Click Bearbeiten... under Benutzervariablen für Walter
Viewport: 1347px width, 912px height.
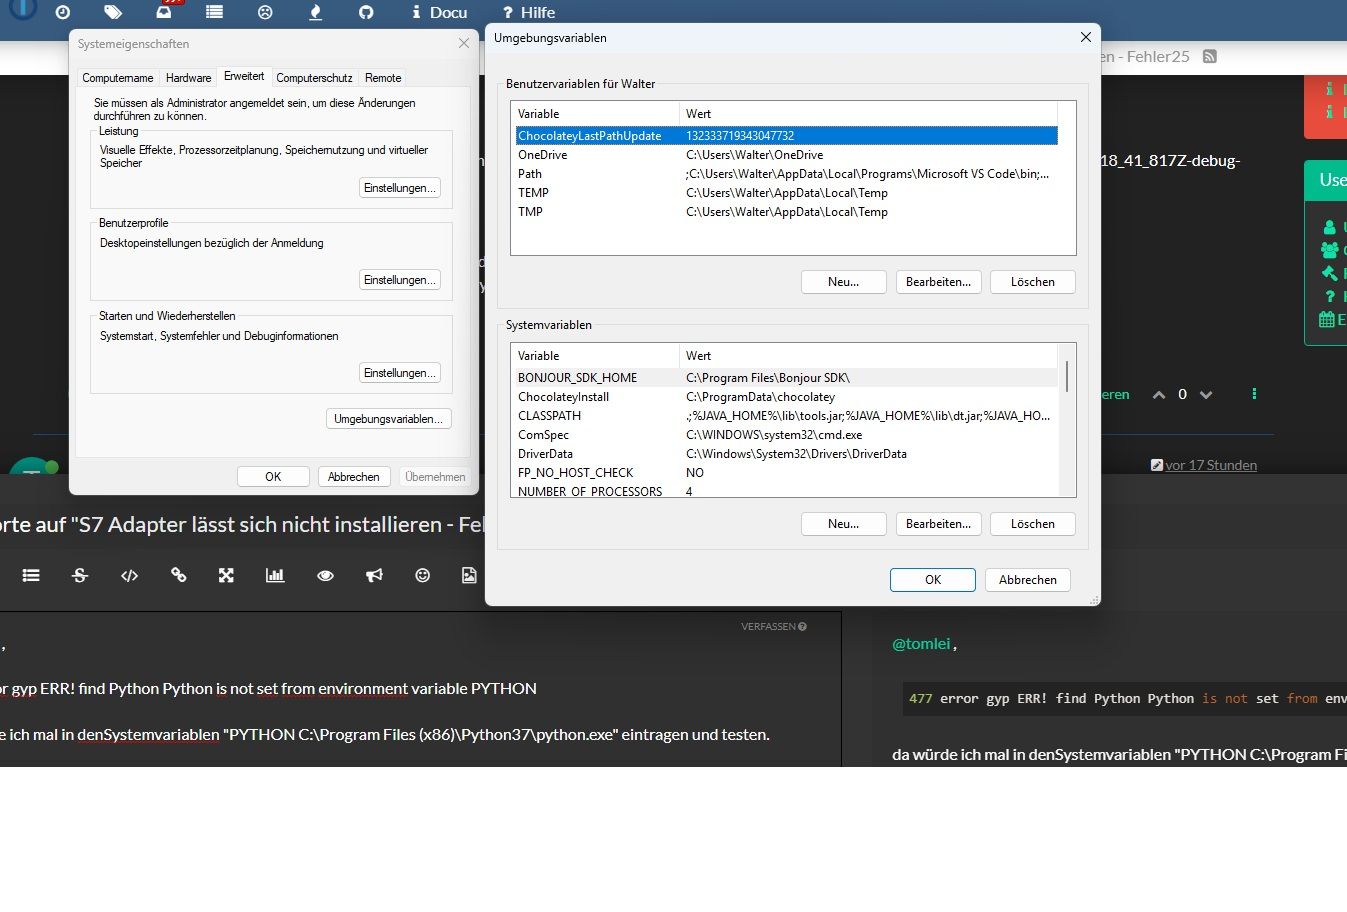coord(938,282)
